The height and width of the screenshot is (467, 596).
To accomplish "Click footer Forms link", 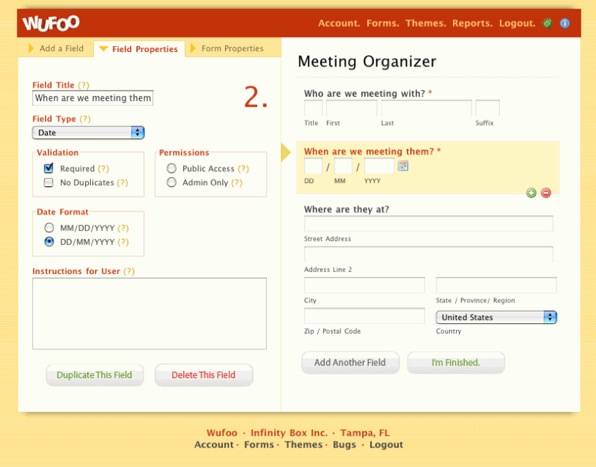I will (x=259, y=445).
